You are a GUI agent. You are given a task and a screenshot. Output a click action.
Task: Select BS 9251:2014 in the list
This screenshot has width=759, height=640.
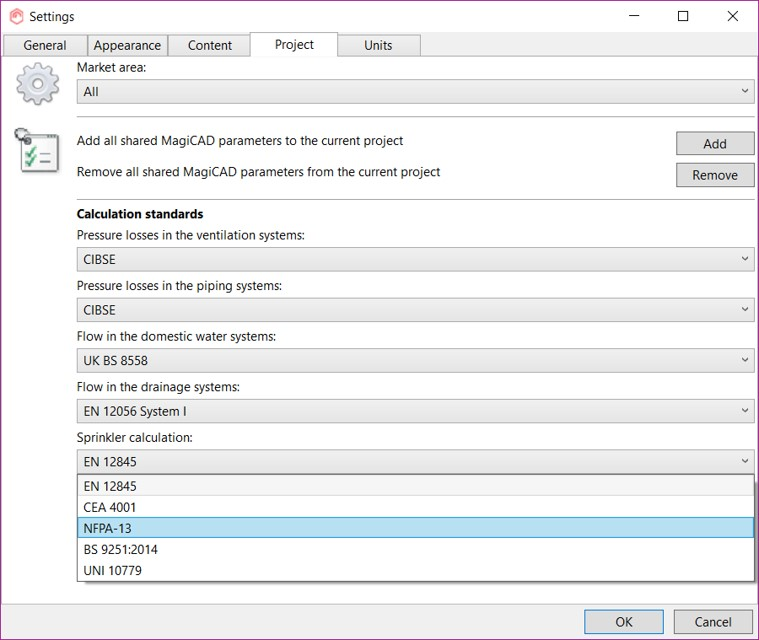(415, 549)
